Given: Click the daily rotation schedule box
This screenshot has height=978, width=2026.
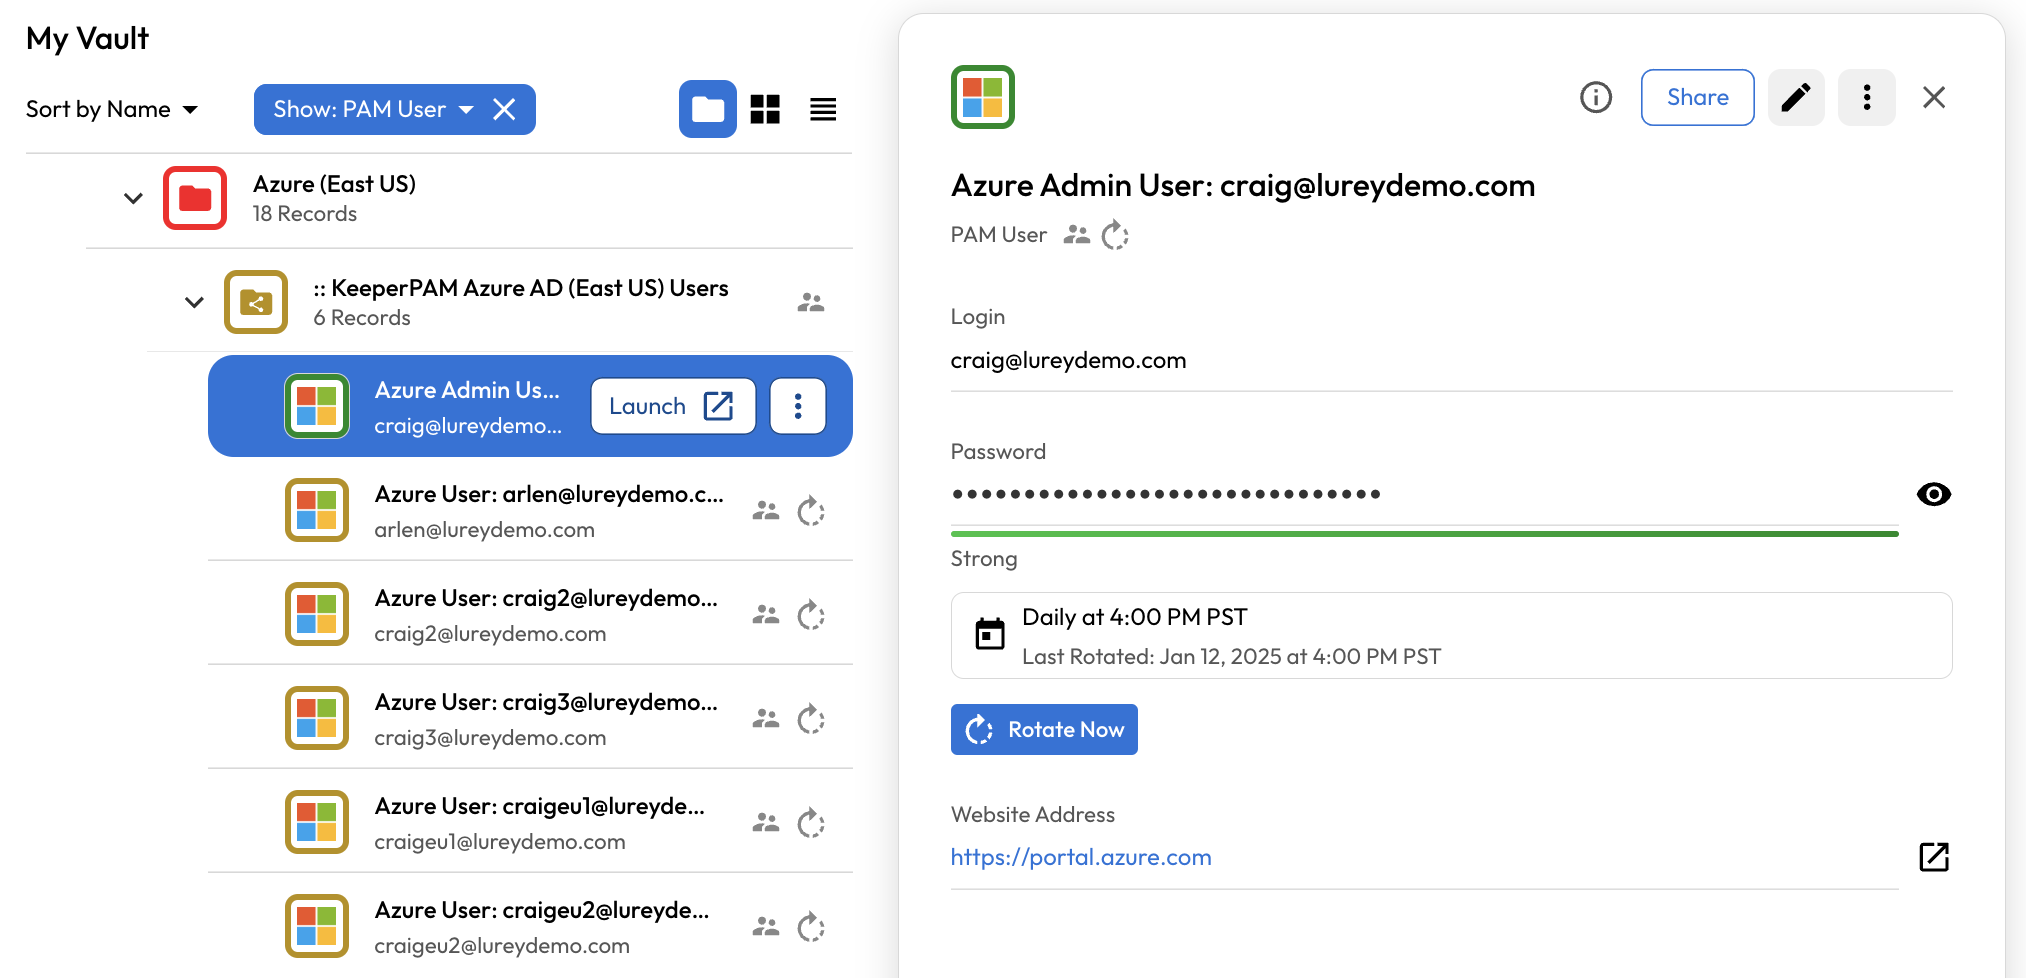Looking at the screenshot, I should [x=1450, y=636].
